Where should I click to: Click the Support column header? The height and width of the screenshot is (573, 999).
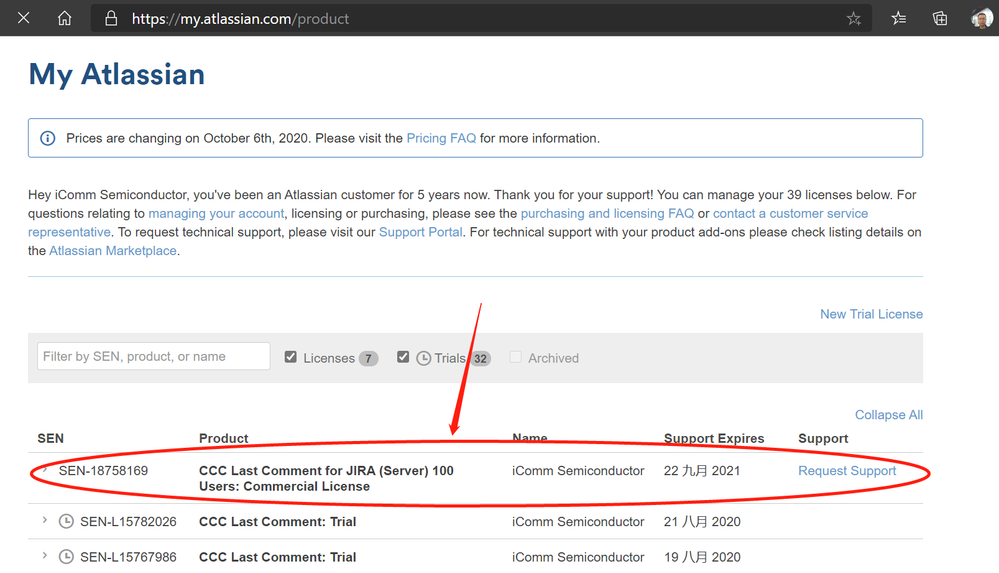pos(823,439)
